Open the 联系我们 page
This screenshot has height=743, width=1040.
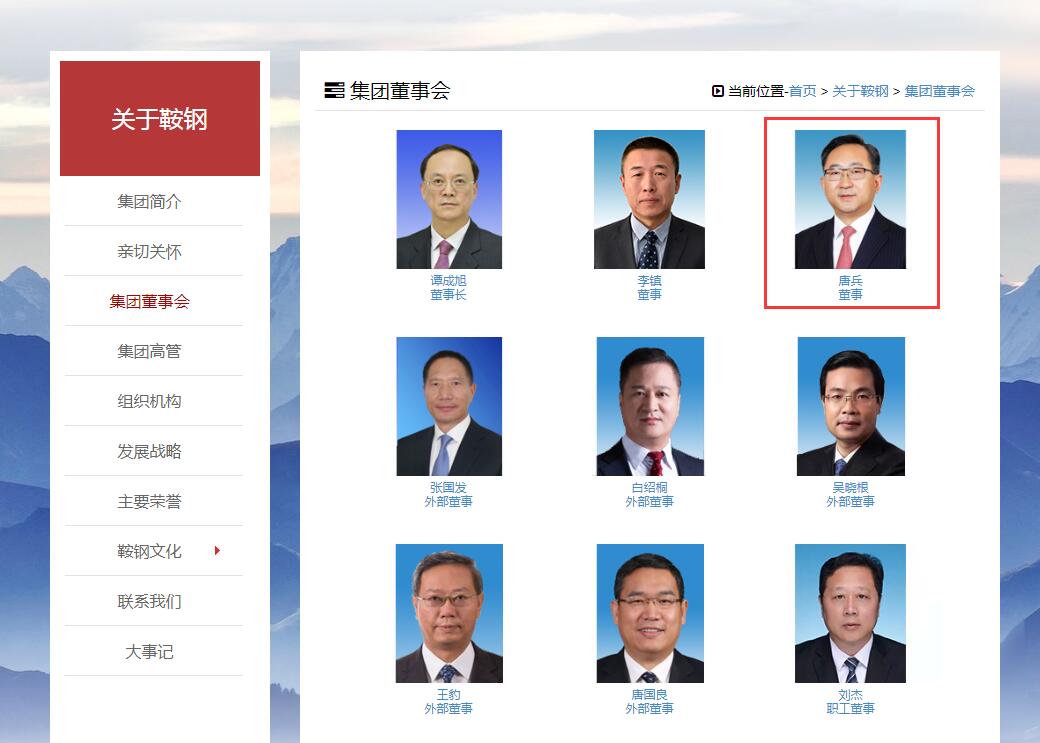coord(149,601)
